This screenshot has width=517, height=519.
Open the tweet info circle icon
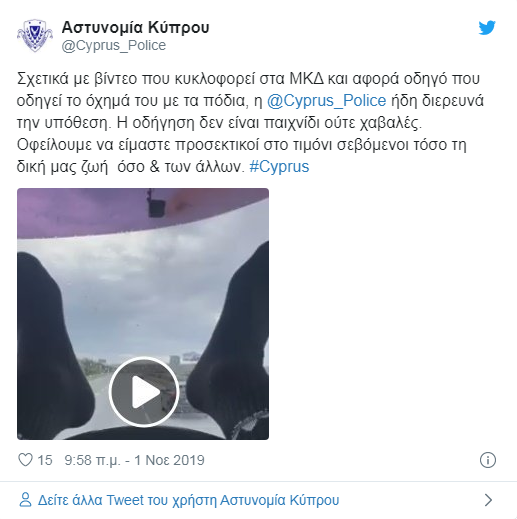coord(488,460)
